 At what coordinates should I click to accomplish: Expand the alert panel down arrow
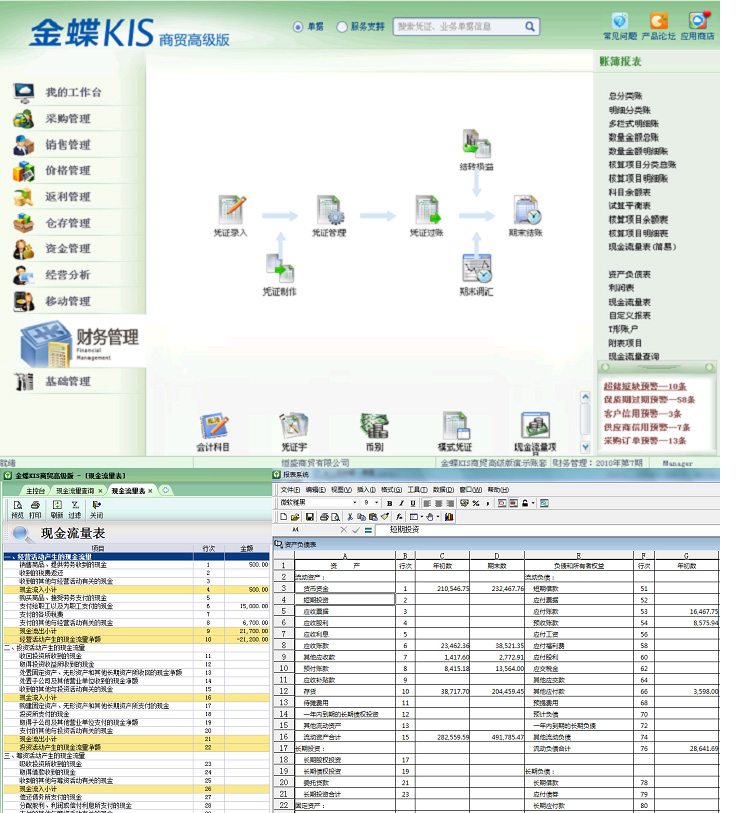coord(586,446)
